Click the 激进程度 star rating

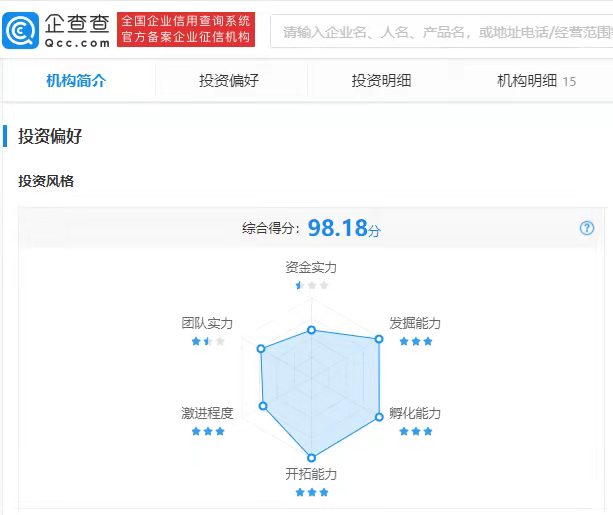point(208,431)
